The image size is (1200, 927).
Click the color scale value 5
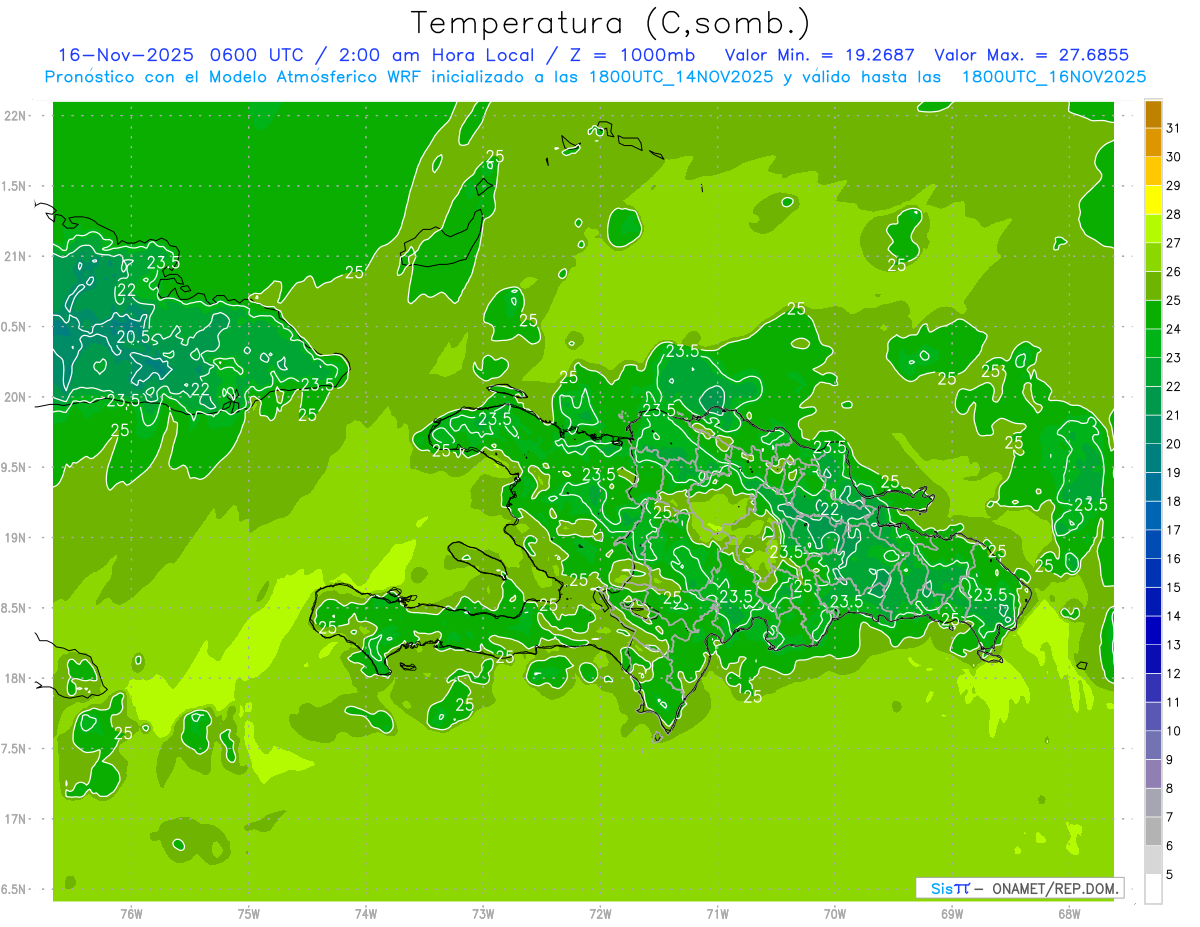click(1170, 875)
